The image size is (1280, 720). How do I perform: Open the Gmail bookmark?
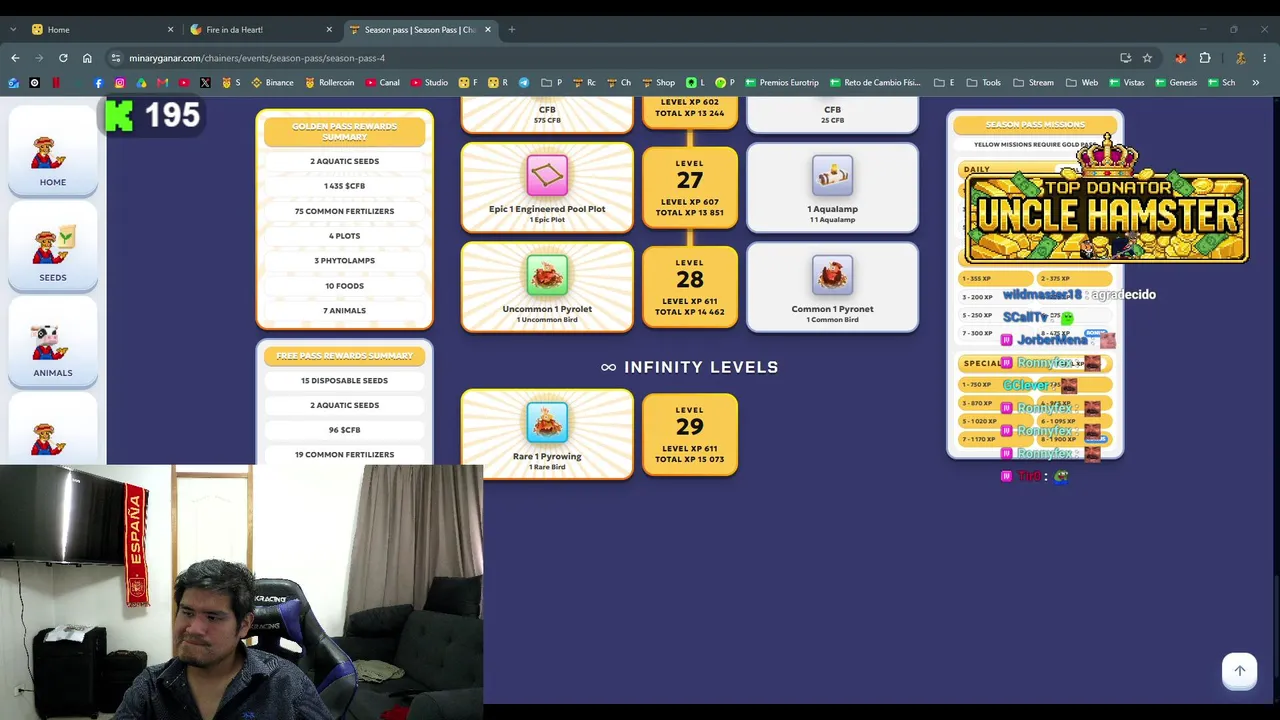coord(163,82)
